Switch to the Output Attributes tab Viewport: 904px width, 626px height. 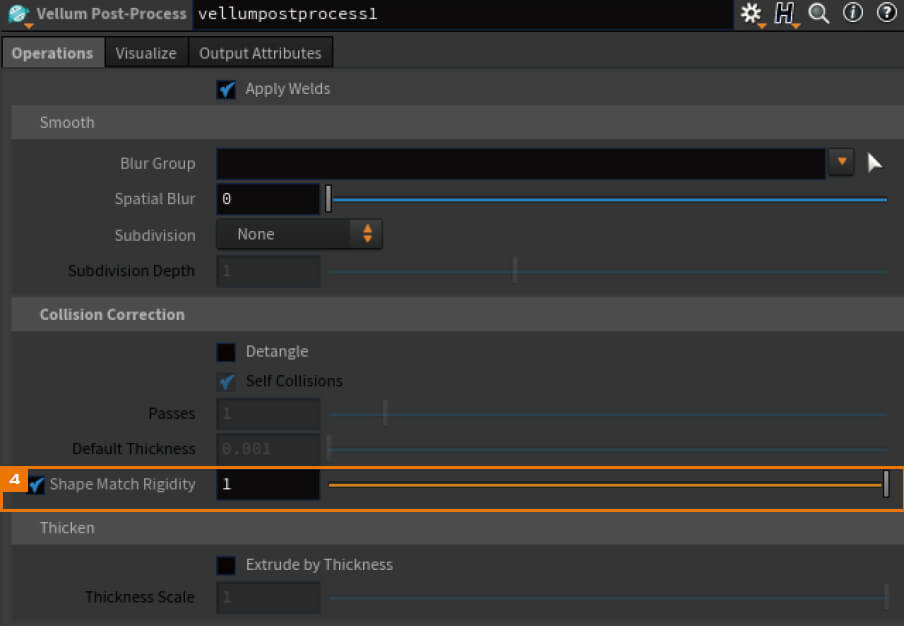click(x=260, y=53)
